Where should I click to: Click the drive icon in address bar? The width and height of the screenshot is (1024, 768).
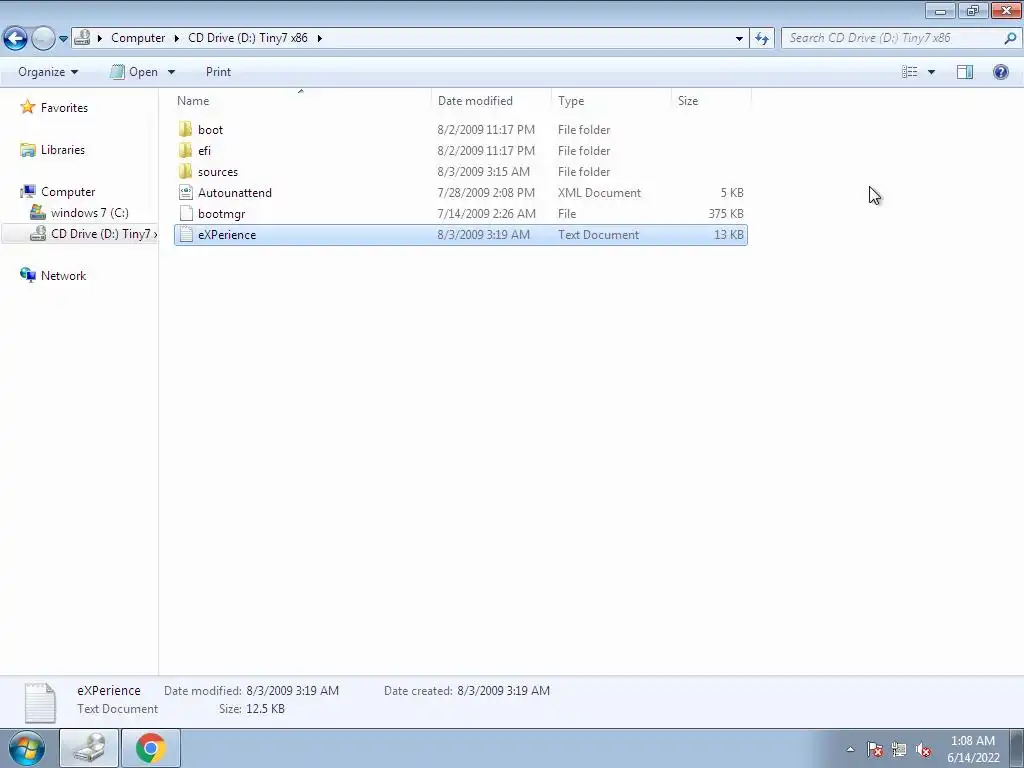click(82, 38)
